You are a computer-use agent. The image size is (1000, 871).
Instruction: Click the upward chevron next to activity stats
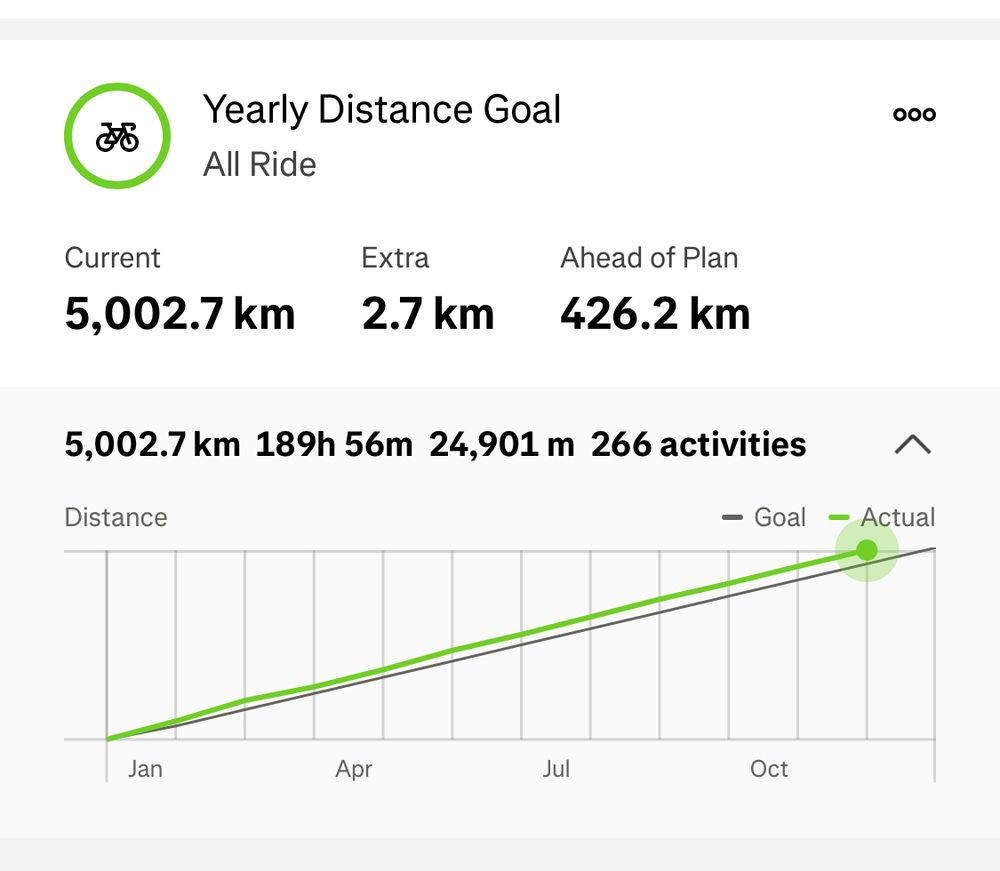click(x=911, y=446)
